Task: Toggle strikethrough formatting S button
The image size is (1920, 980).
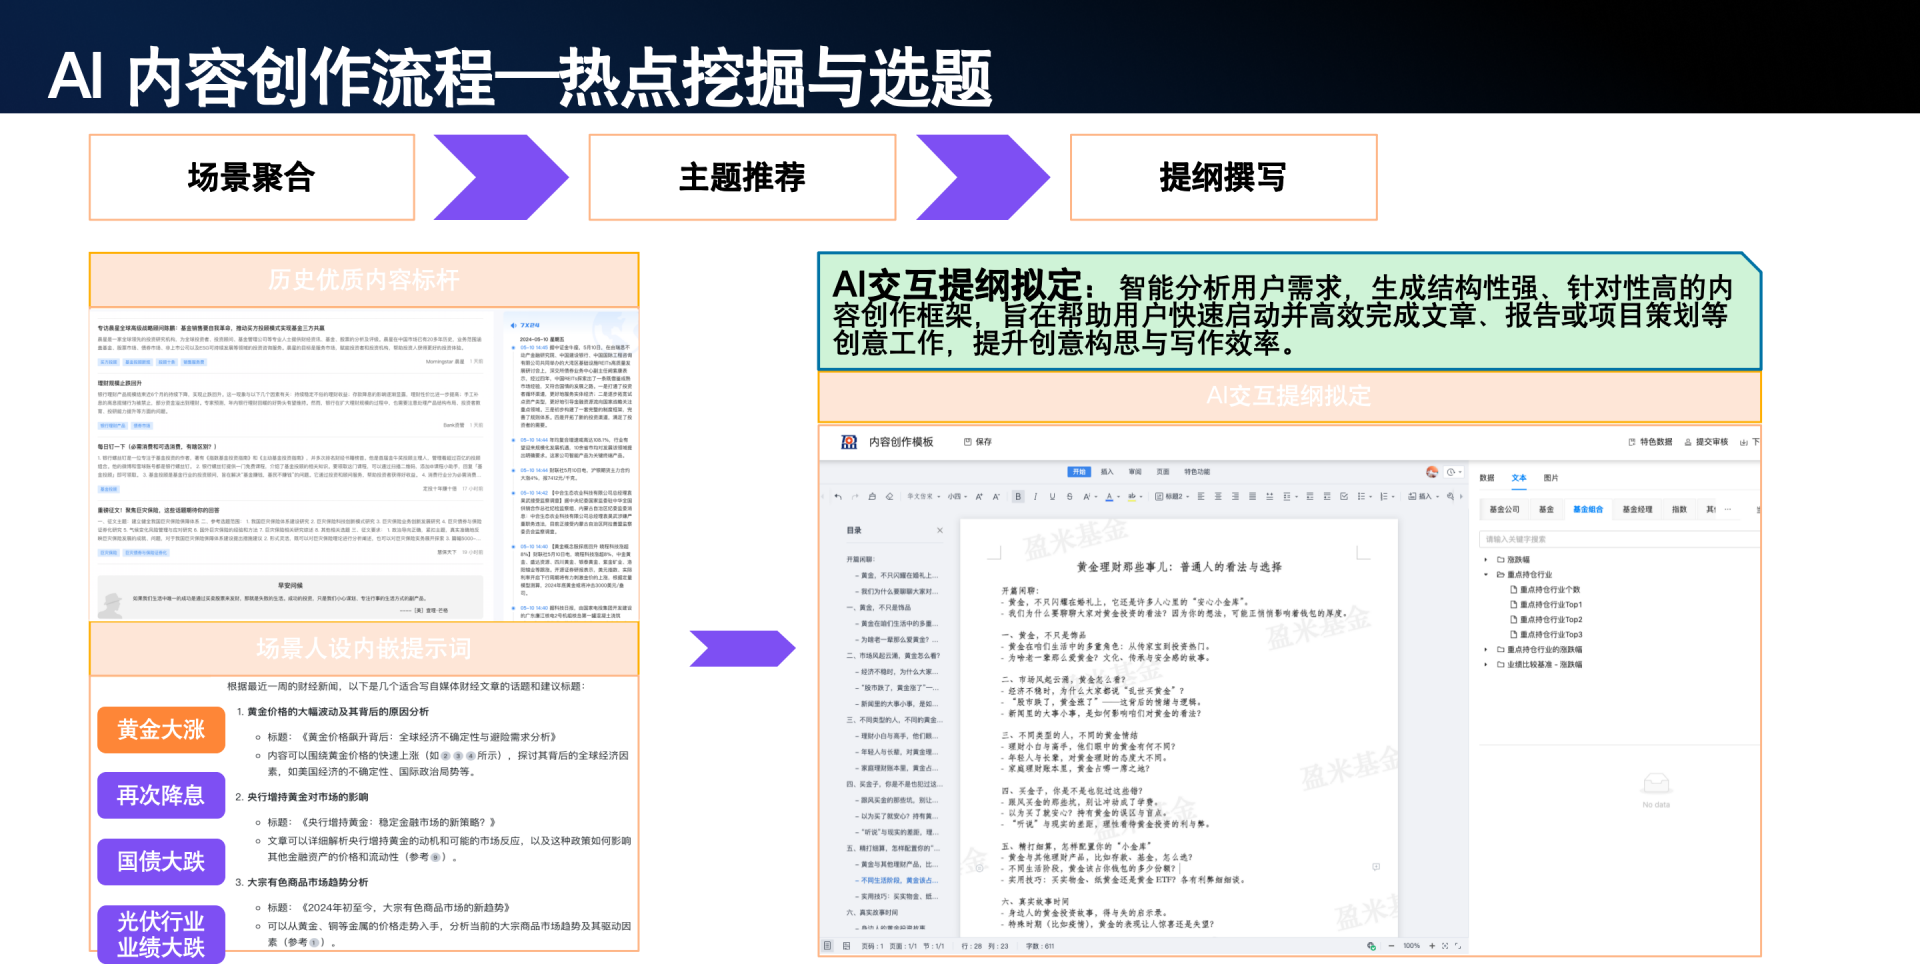Action: tap(1069, 496)
